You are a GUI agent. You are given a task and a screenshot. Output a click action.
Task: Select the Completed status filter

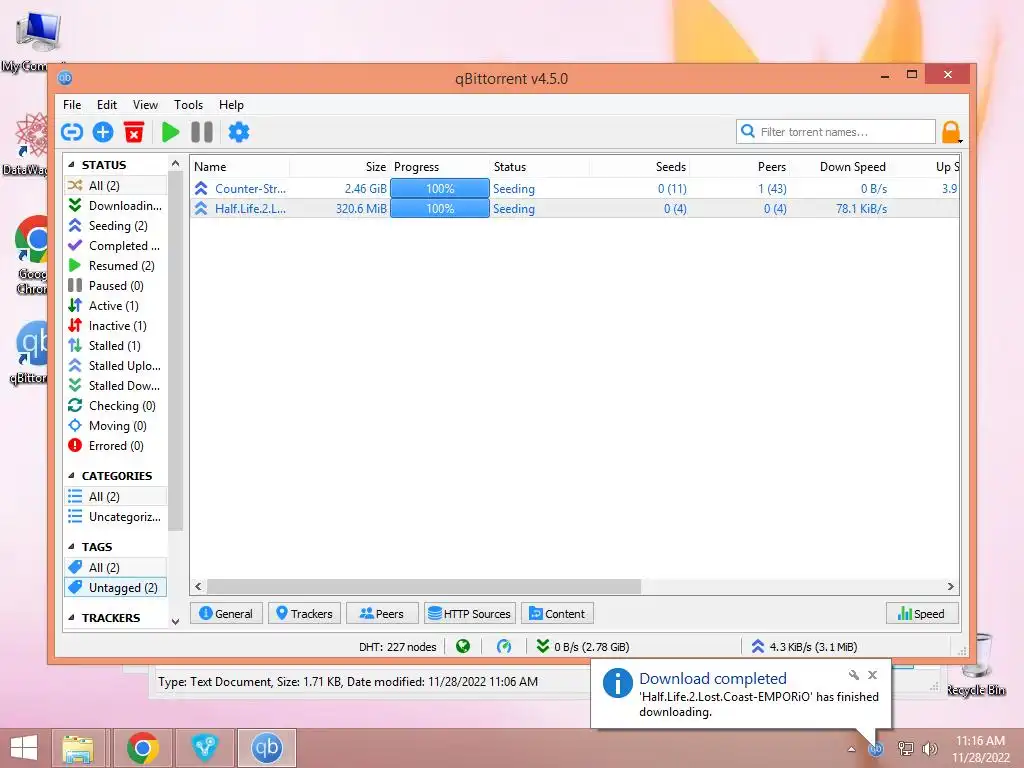pos(116,246)
